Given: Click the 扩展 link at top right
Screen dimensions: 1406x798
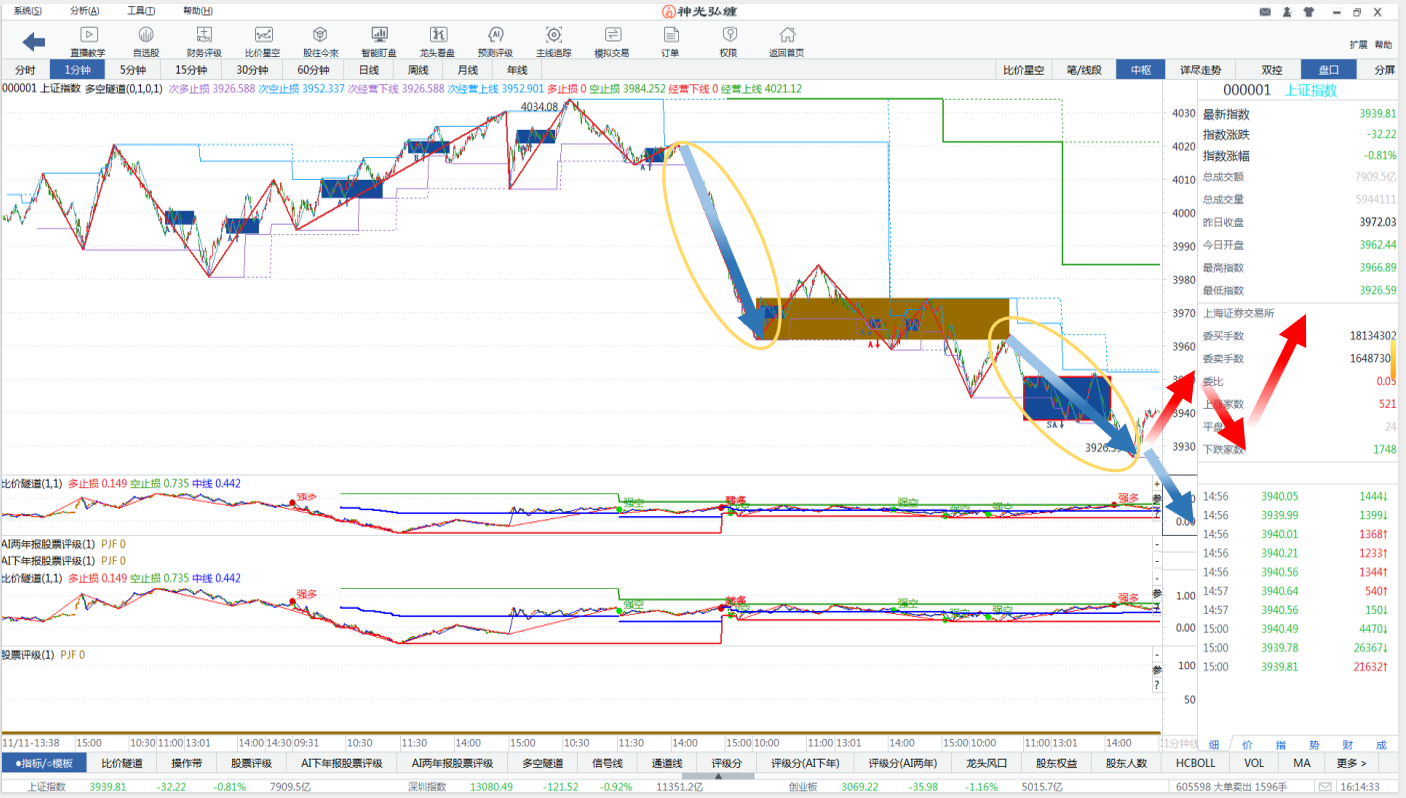Looking at the screenshot, I should coord(1357,45).
